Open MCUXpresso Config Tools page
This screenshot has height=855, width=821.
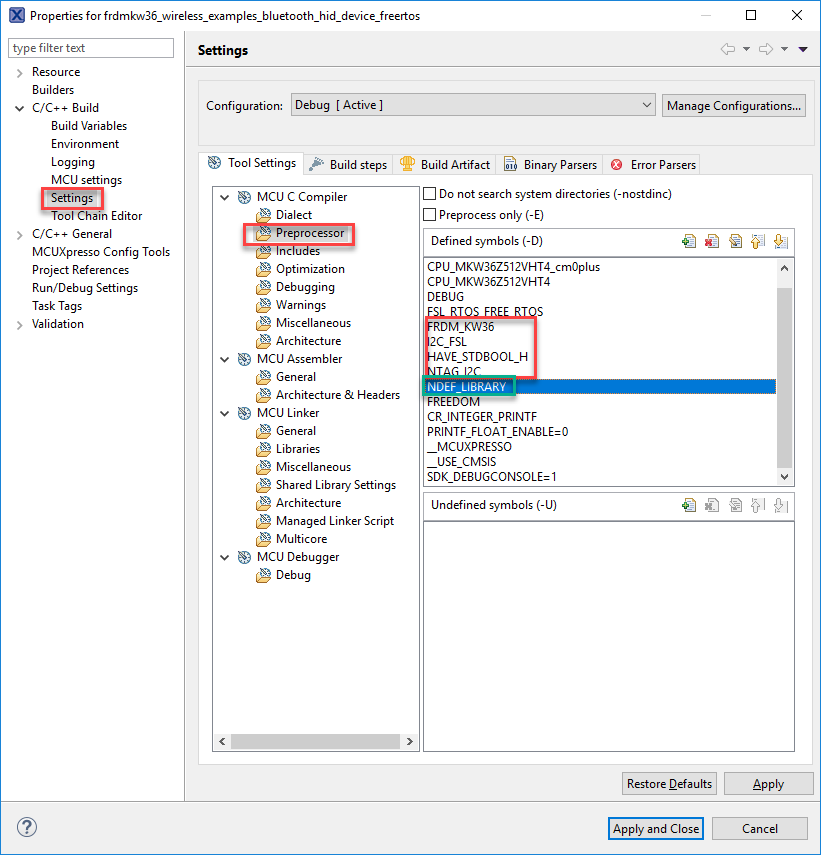101,252
